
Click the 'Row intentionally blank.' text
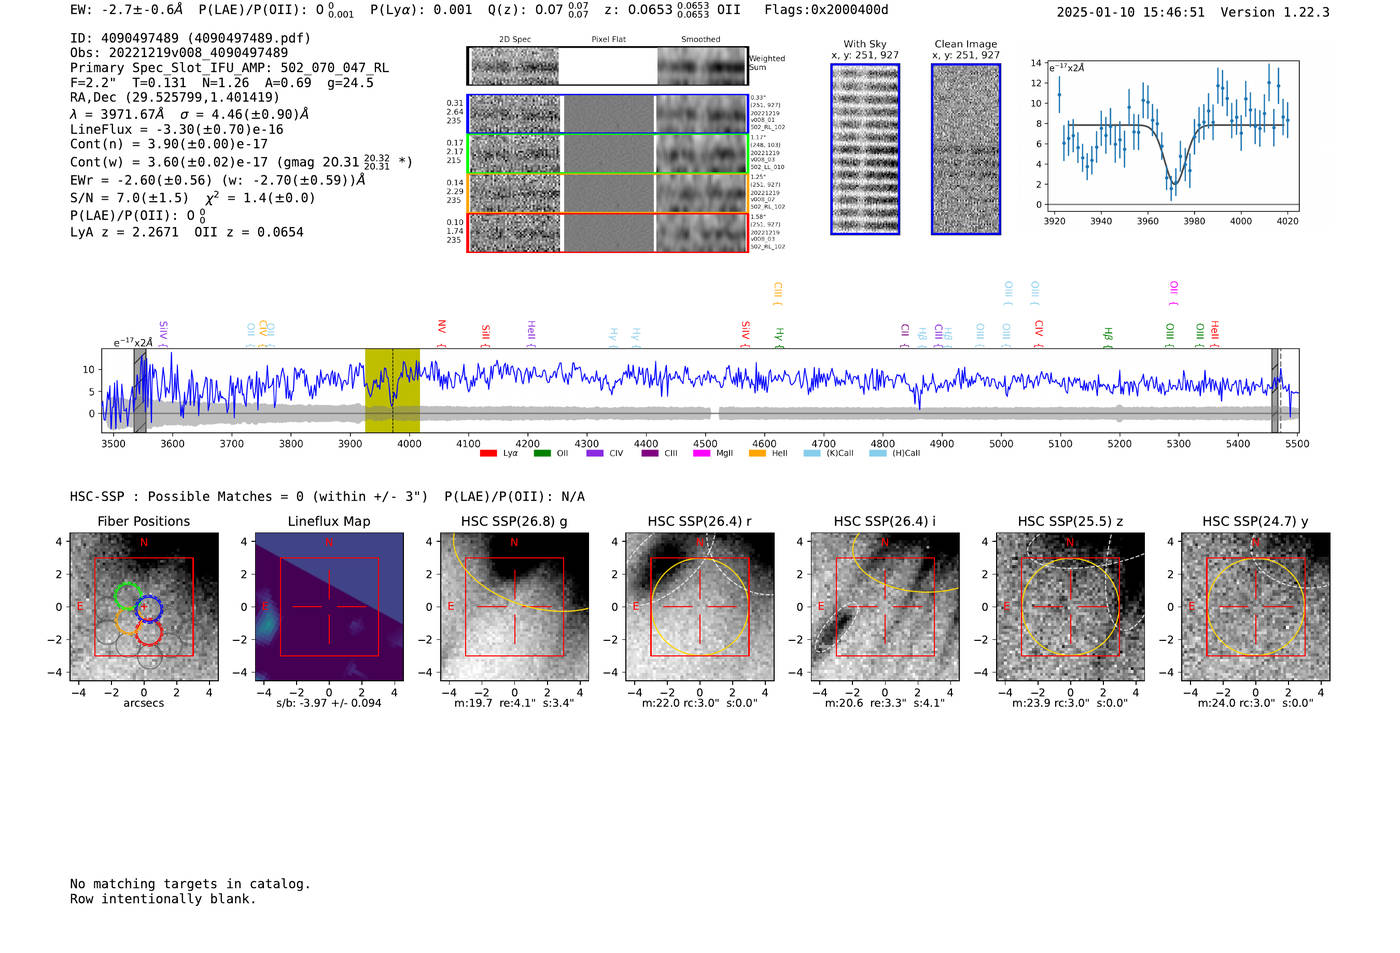(163, 899)
